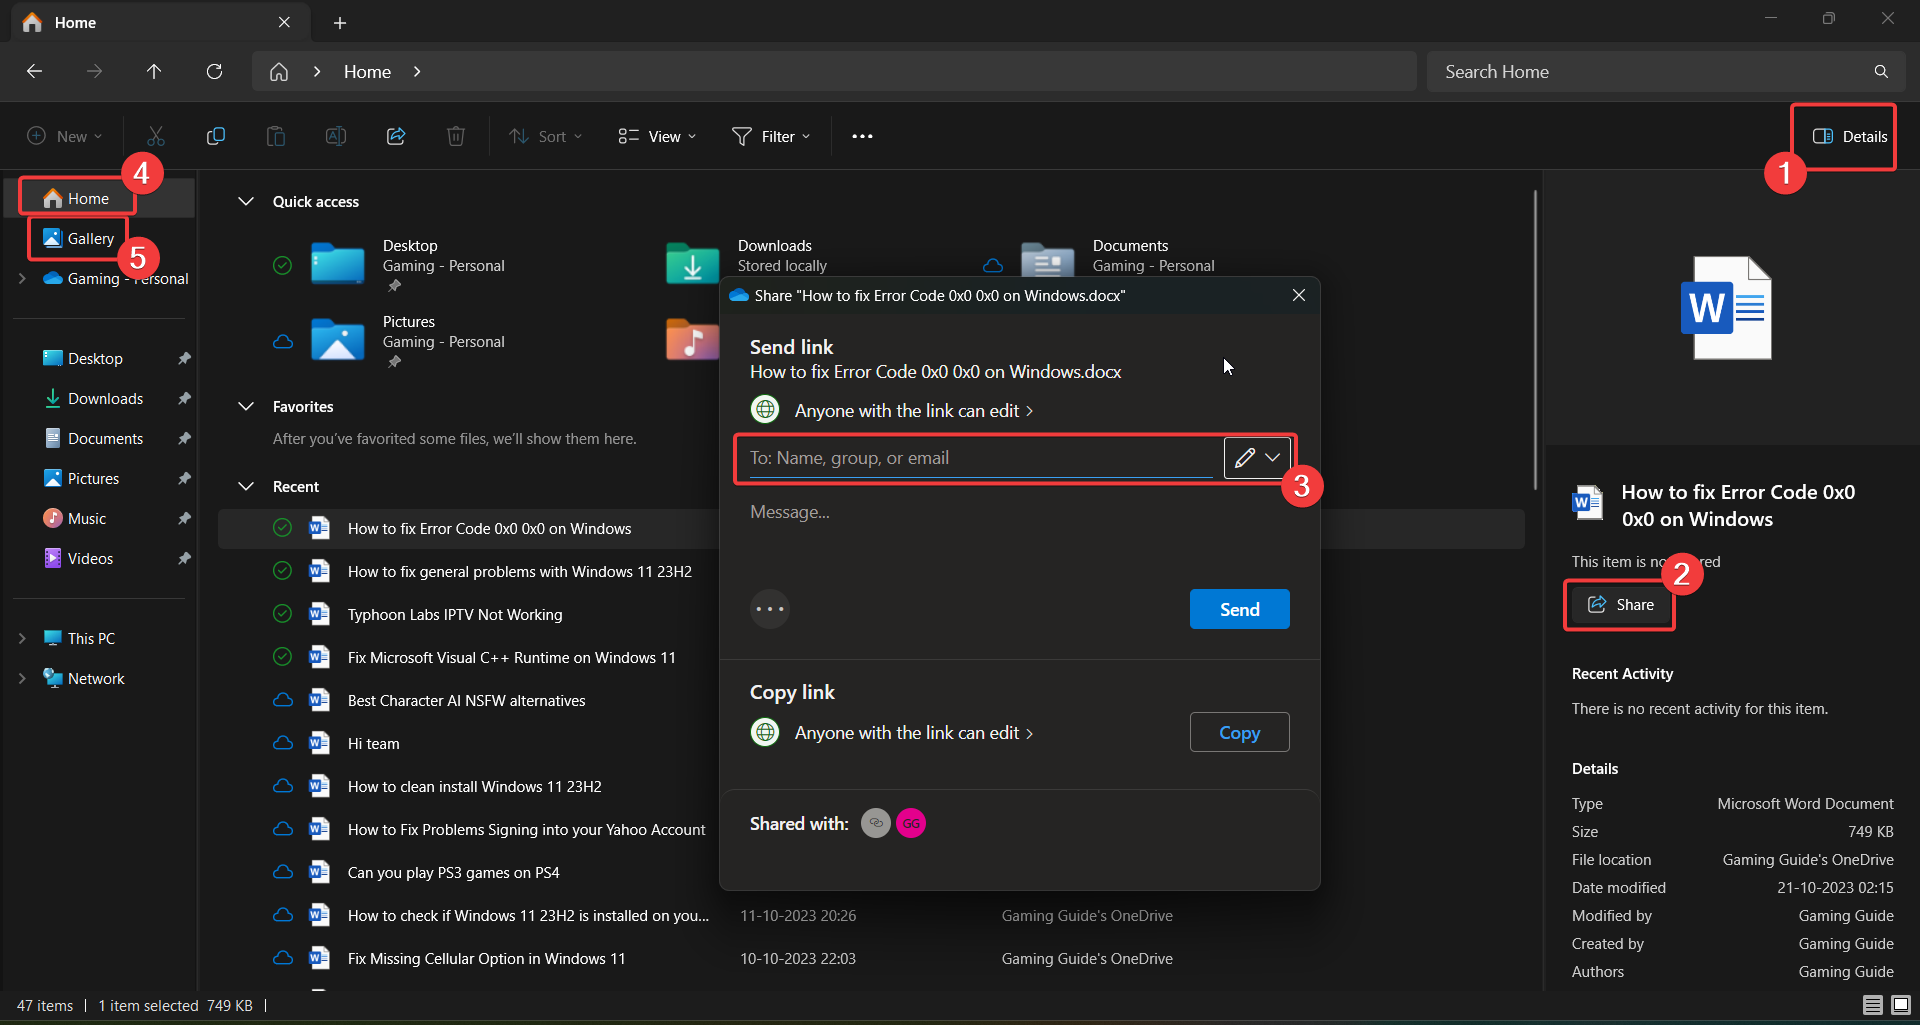Expand This PC in the sidebar
This screenshot has width=1920, height=1025.
(22, 637)
